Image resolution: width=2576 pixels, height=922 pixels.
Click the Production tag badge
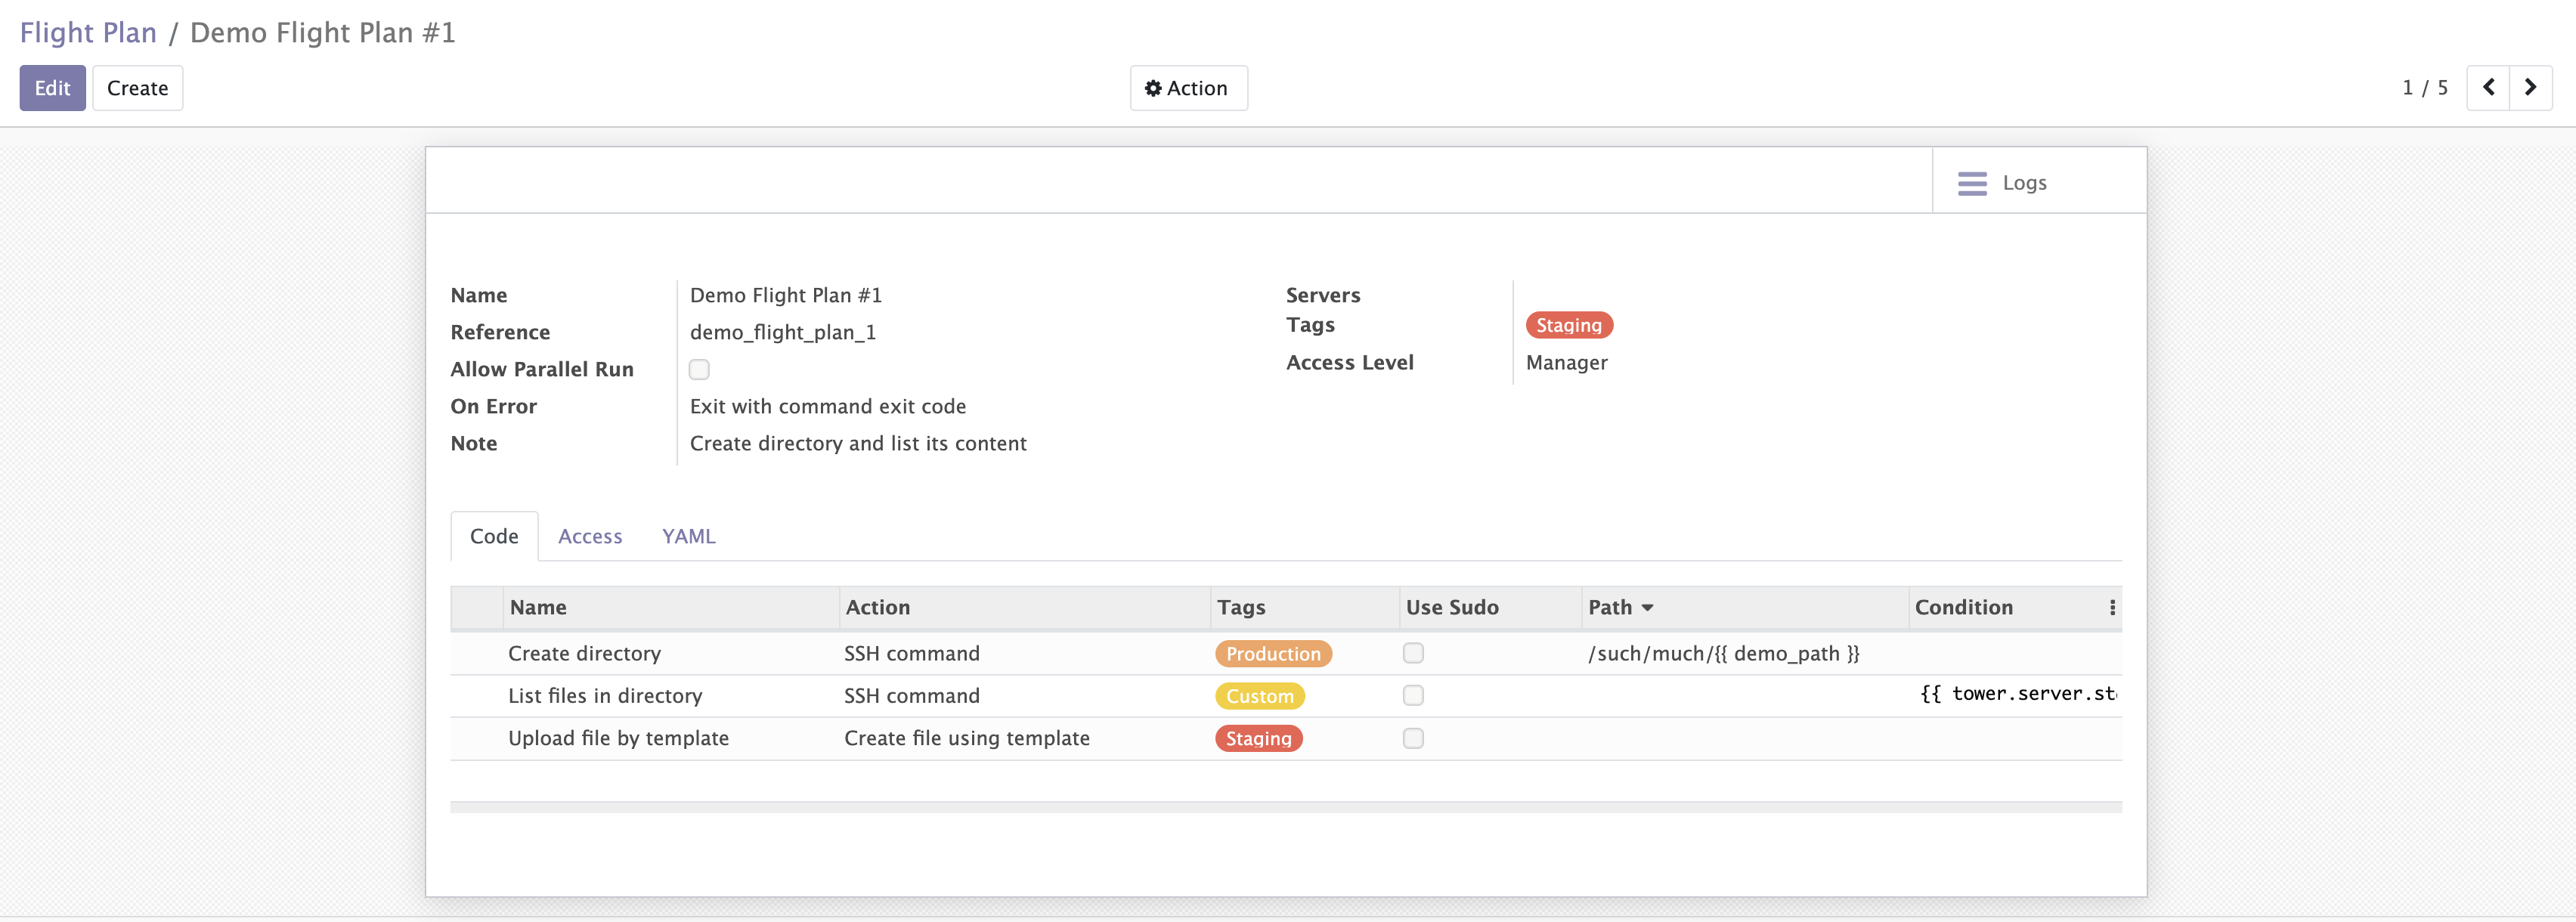(x=1272, y=654)
